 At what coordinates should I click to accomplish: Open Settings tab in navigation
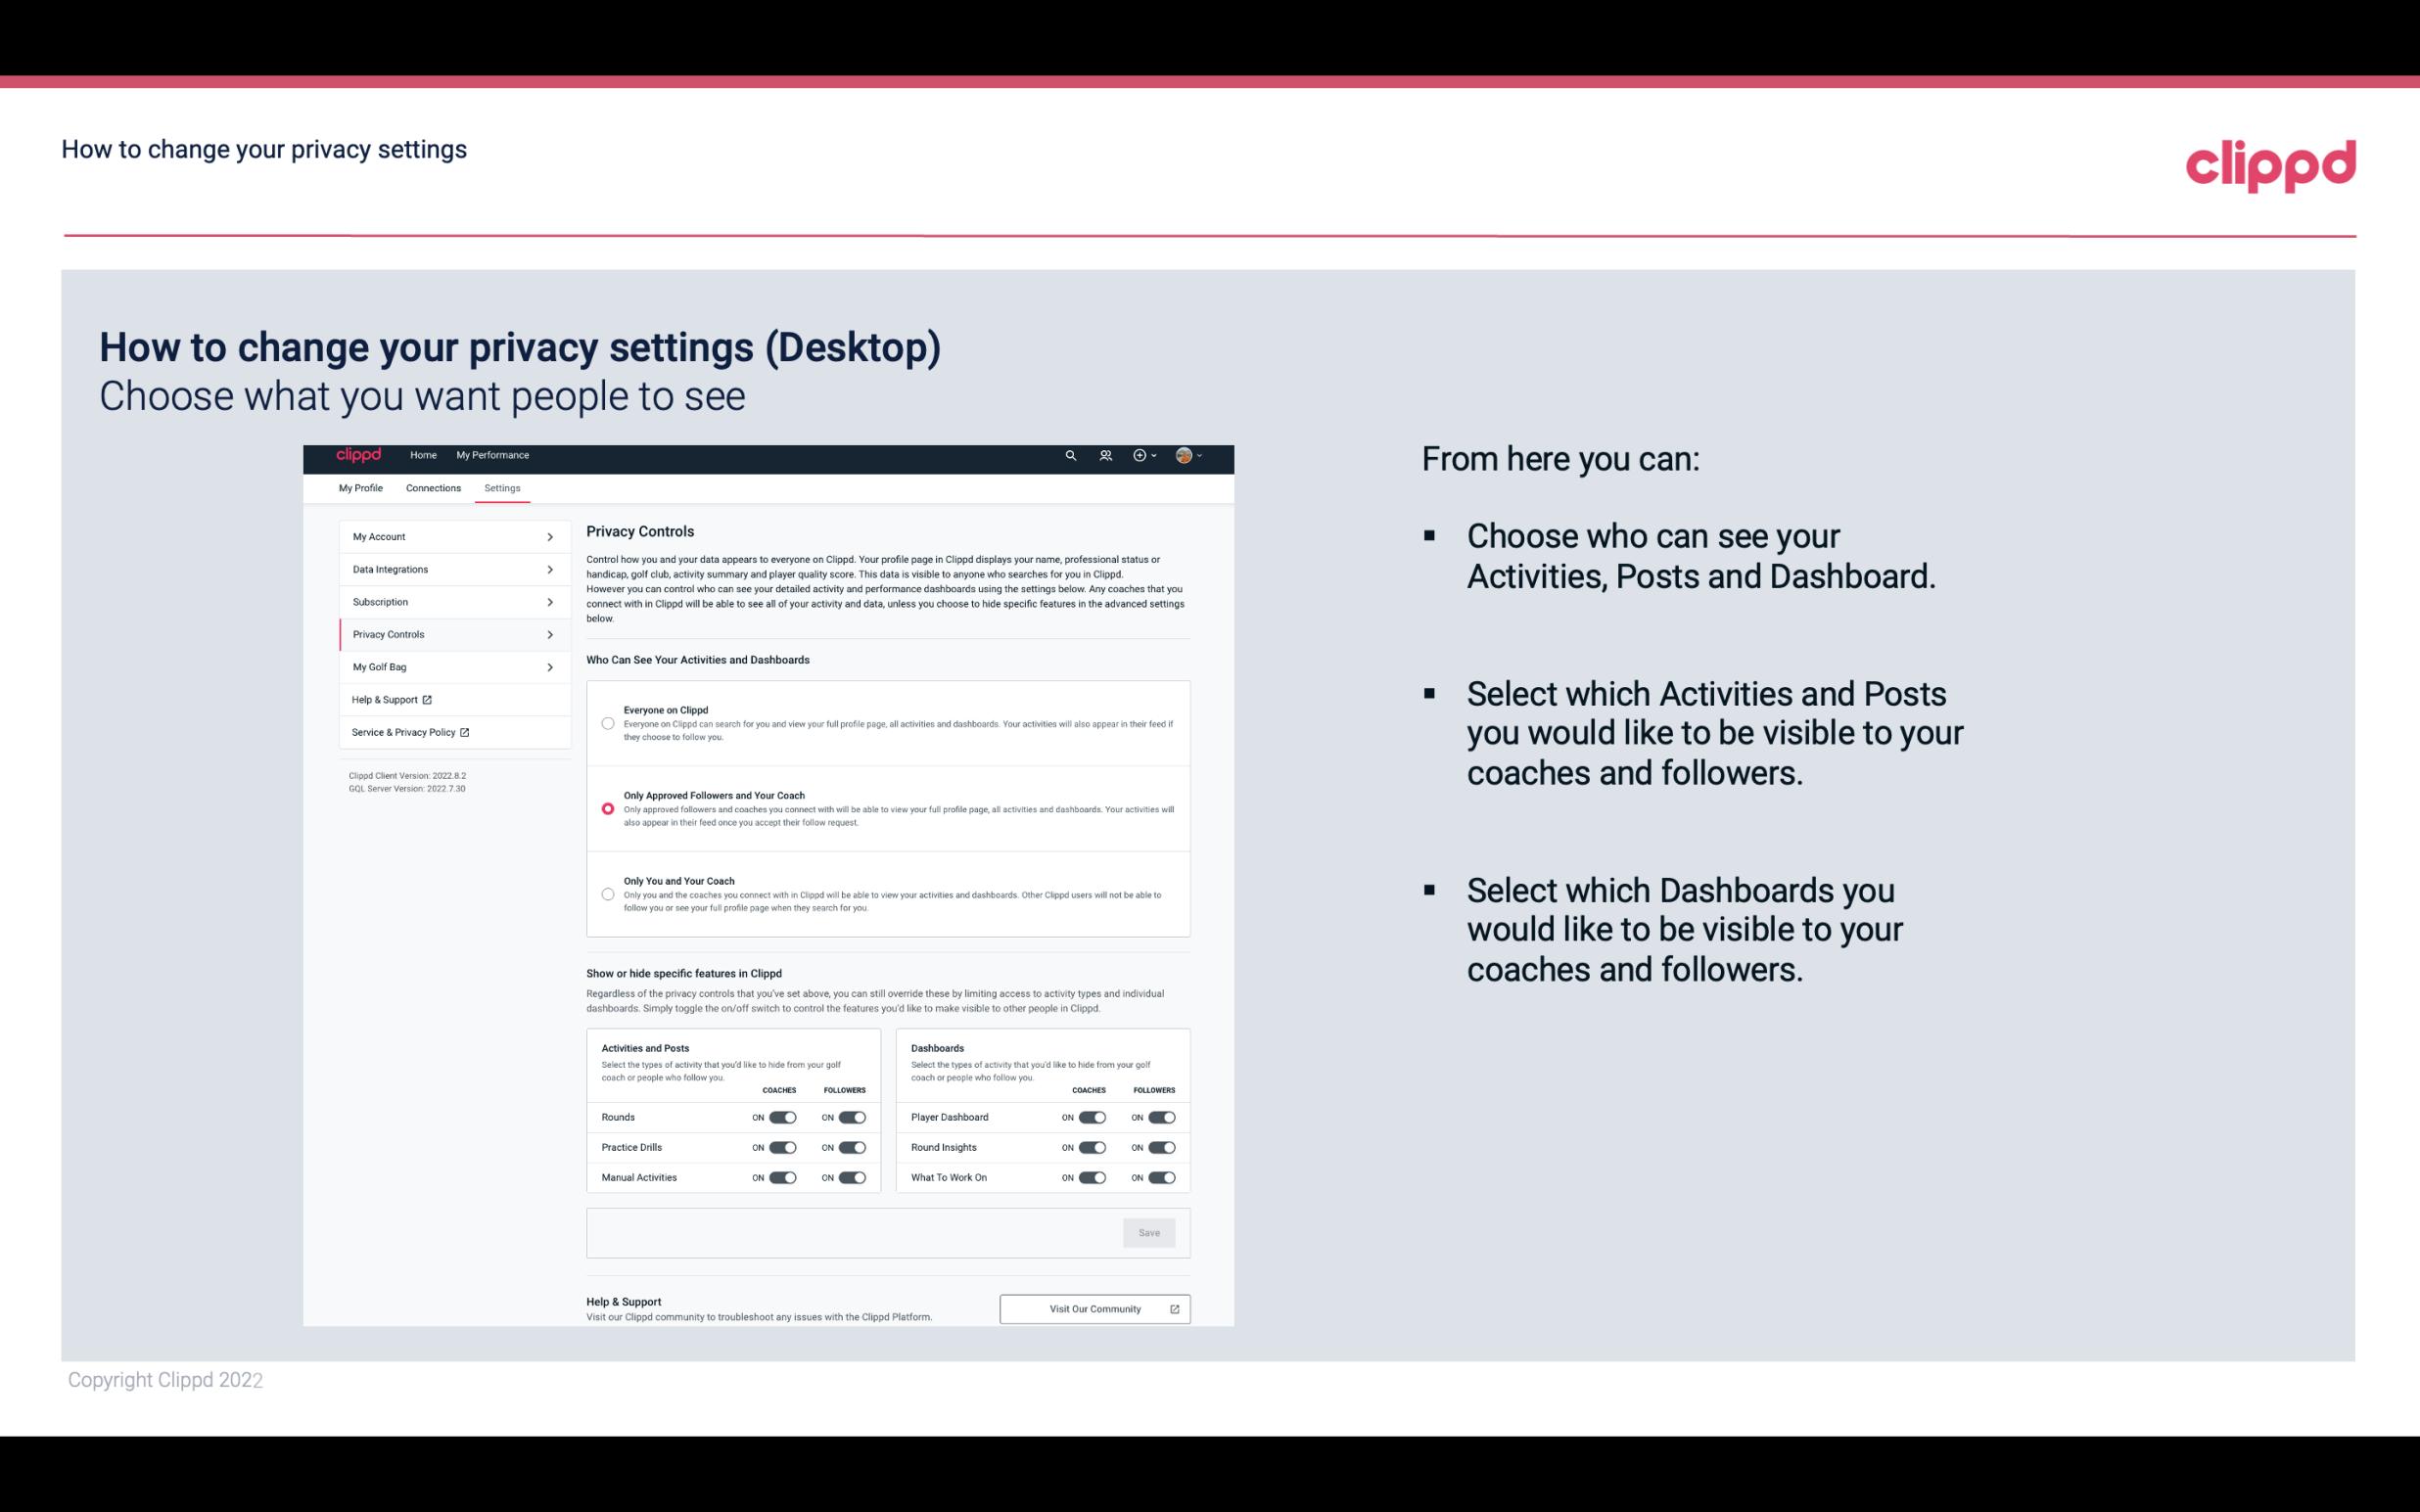pyautogui.click(x=502, y=487)
